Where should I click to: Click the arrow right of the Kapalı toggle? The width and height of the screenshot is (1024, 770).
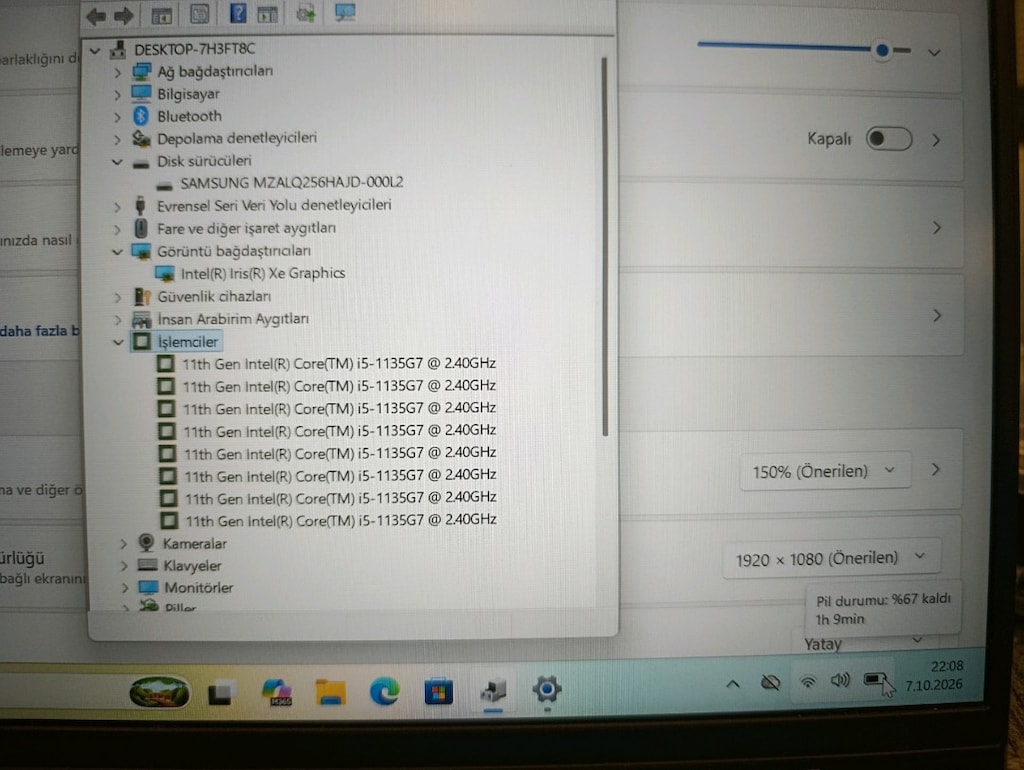click(x=936, y=140)
